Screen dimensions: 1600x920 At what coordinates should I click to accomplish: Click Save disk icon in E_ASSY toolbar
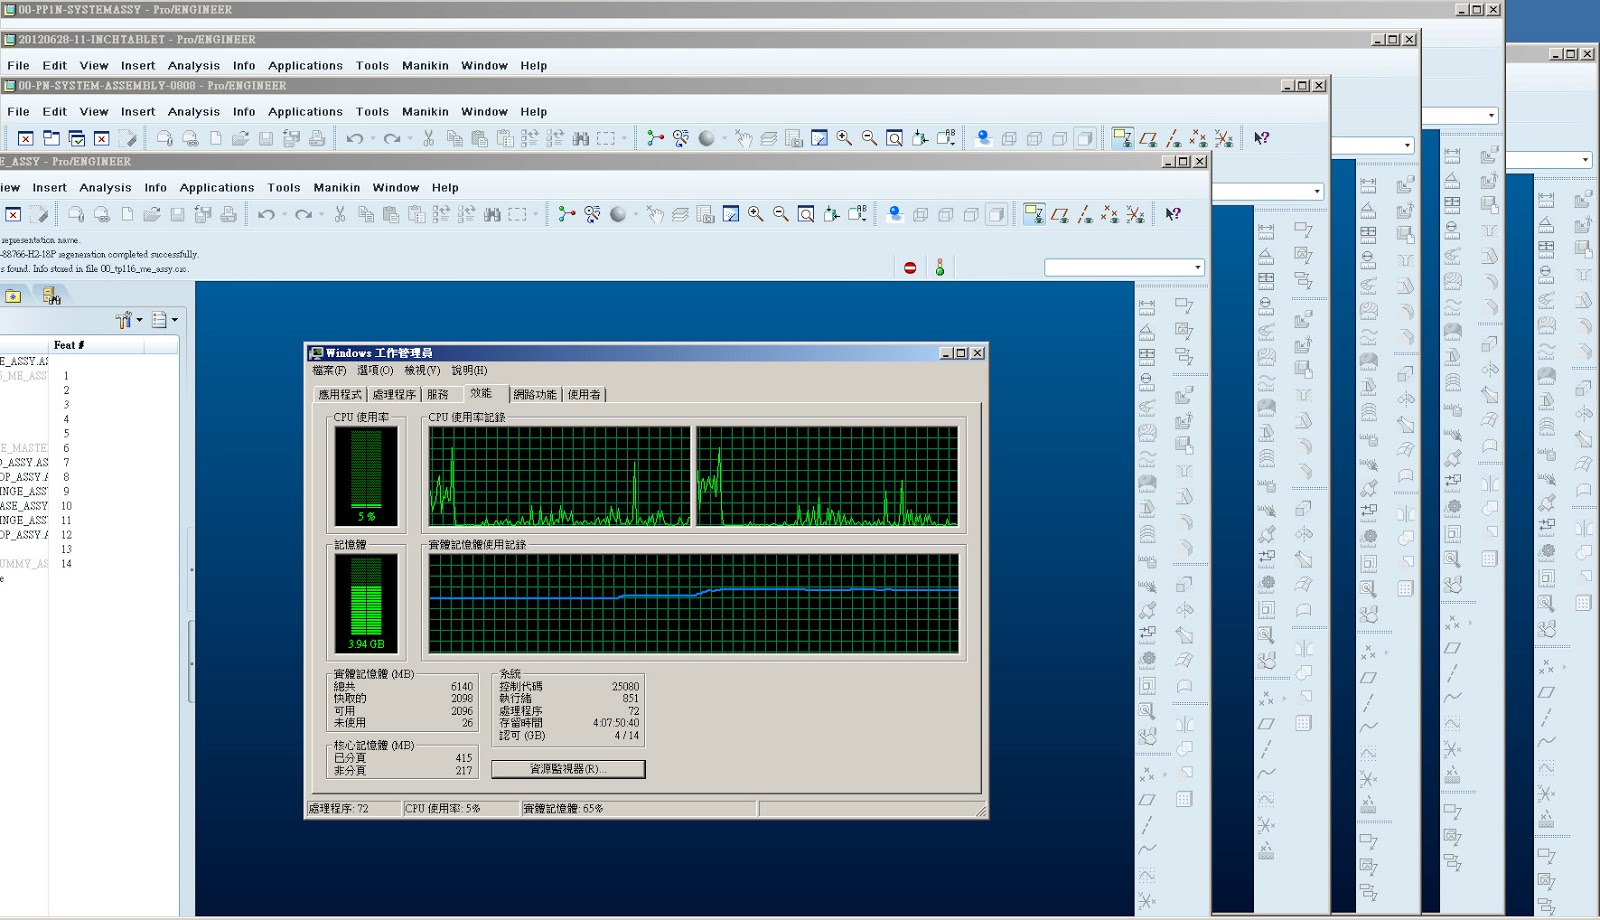(x=177, y=214)
